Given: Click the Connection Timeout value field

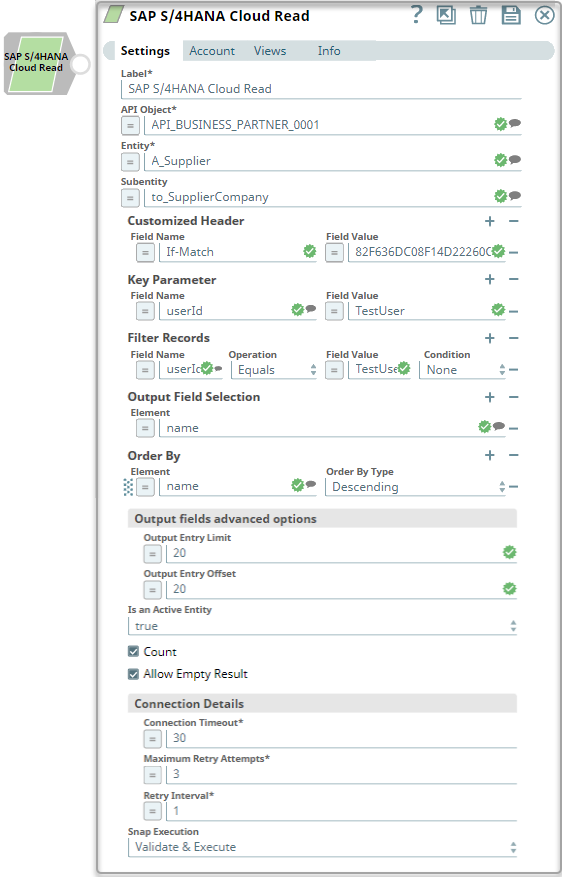Looking at the screenshot, I should pos(341,738).
